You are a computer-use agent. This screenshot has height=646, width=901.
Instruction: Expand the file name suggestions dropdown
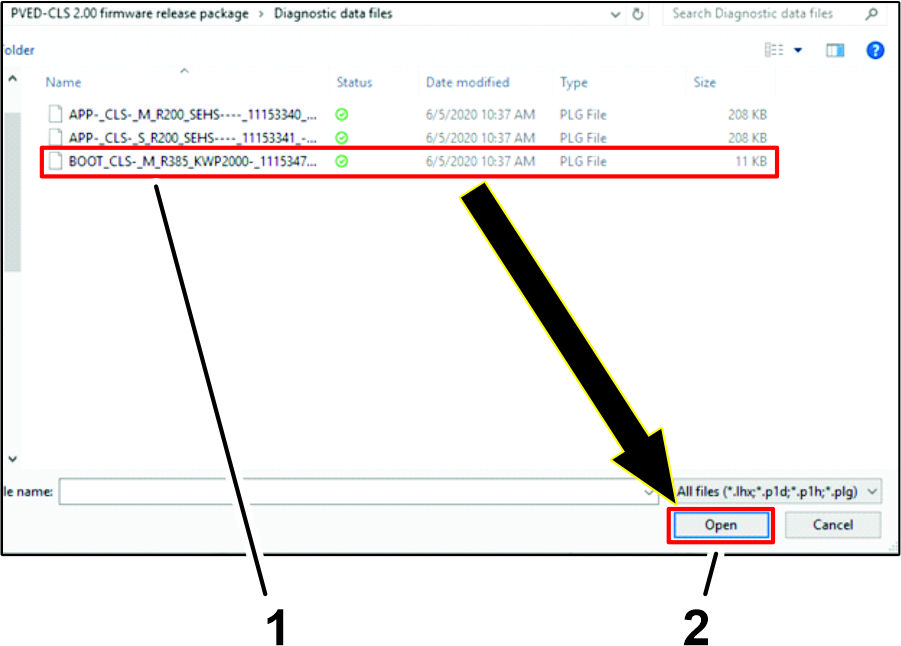point(649,492)
